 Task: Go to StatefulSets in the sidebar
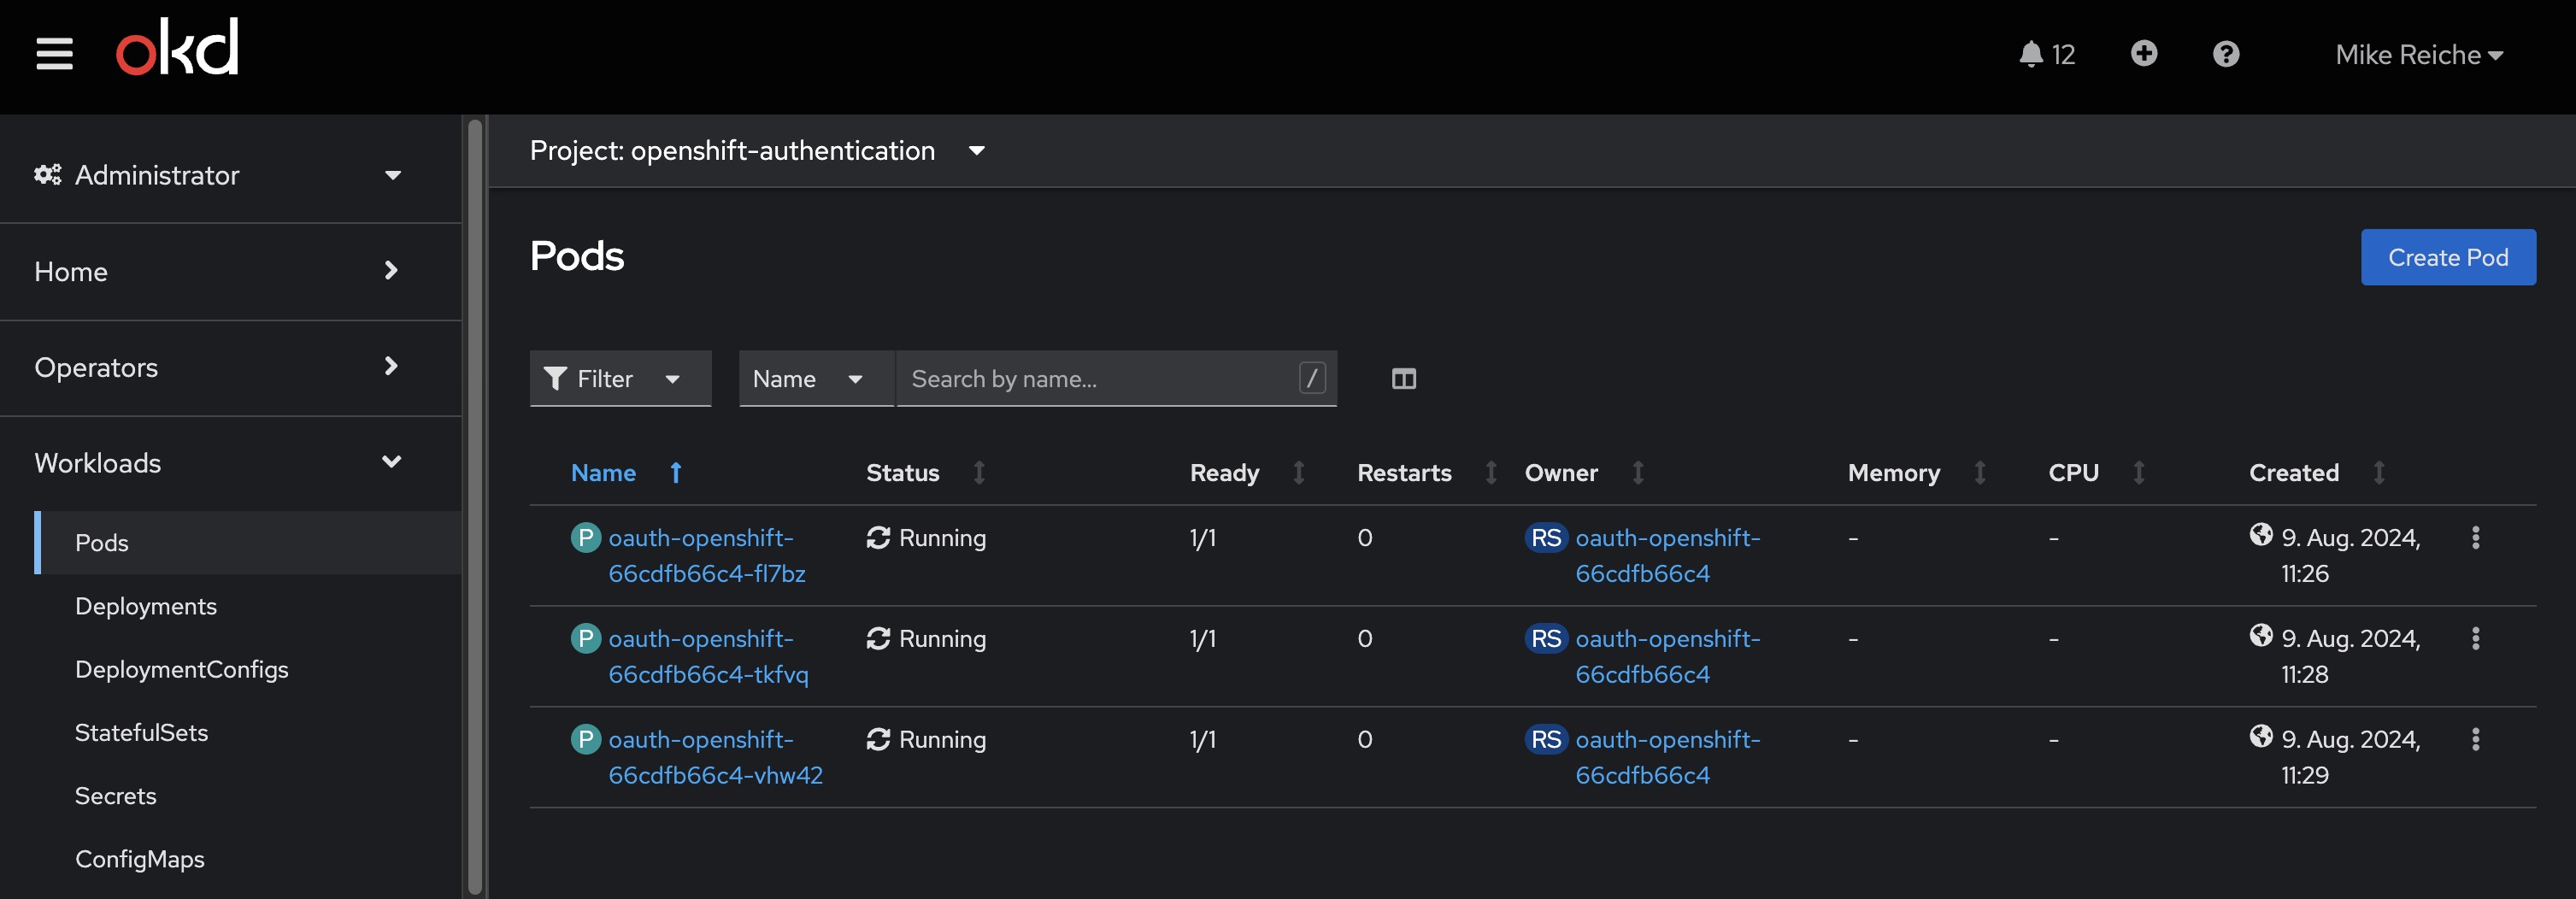[142, 732]
